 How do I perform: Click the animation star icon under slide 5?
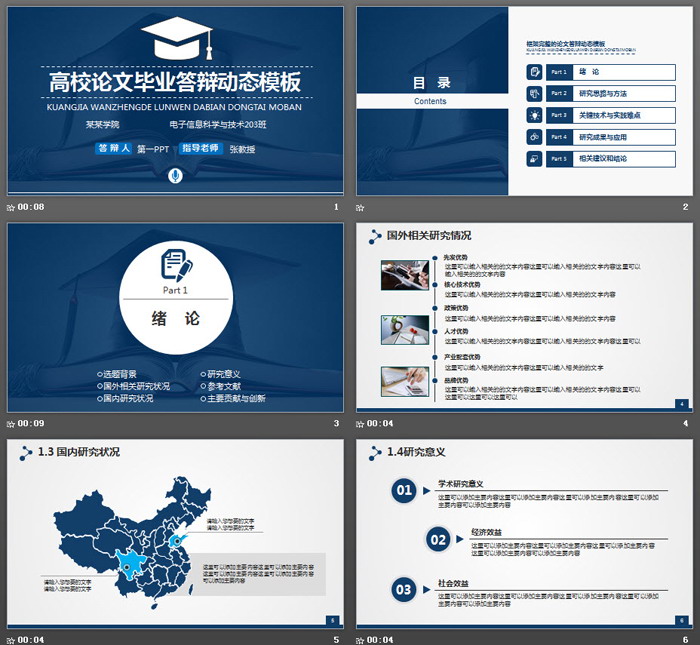click(x=11, y=641)
